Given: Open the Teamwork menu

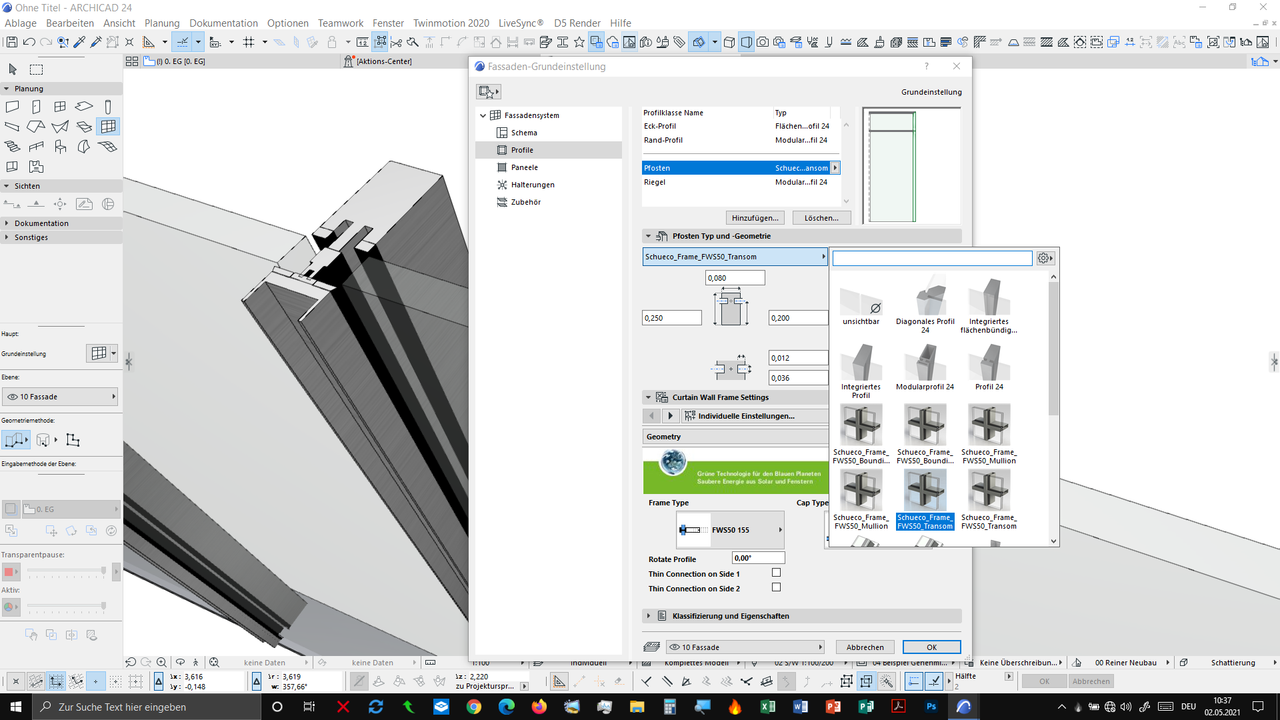Looking at the screenshot, I should (x=341, y=23).
